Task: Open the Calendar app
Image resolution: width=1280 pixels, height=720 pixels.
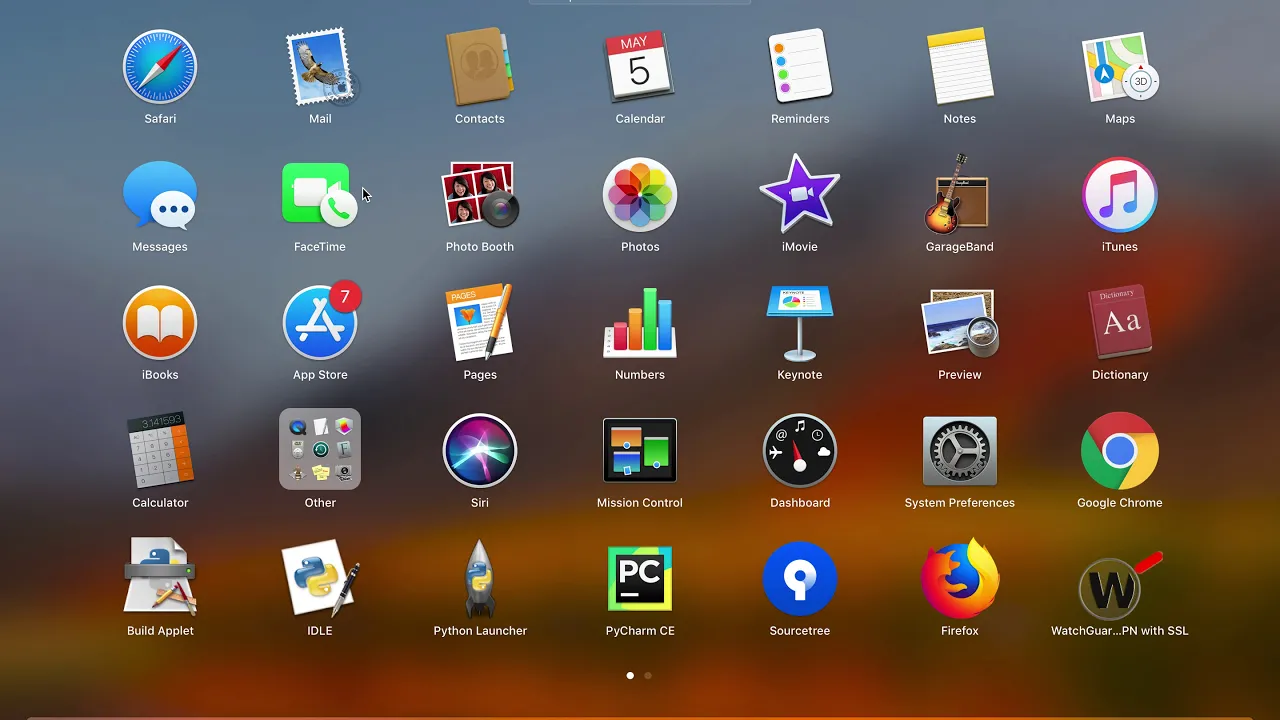Action: (640, 67)
